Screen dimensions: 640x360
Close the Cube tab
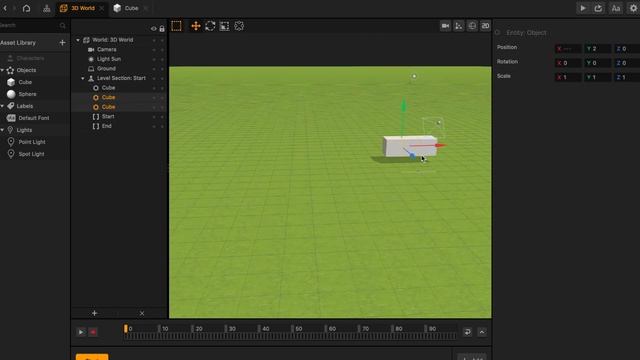tap(146, 8)
